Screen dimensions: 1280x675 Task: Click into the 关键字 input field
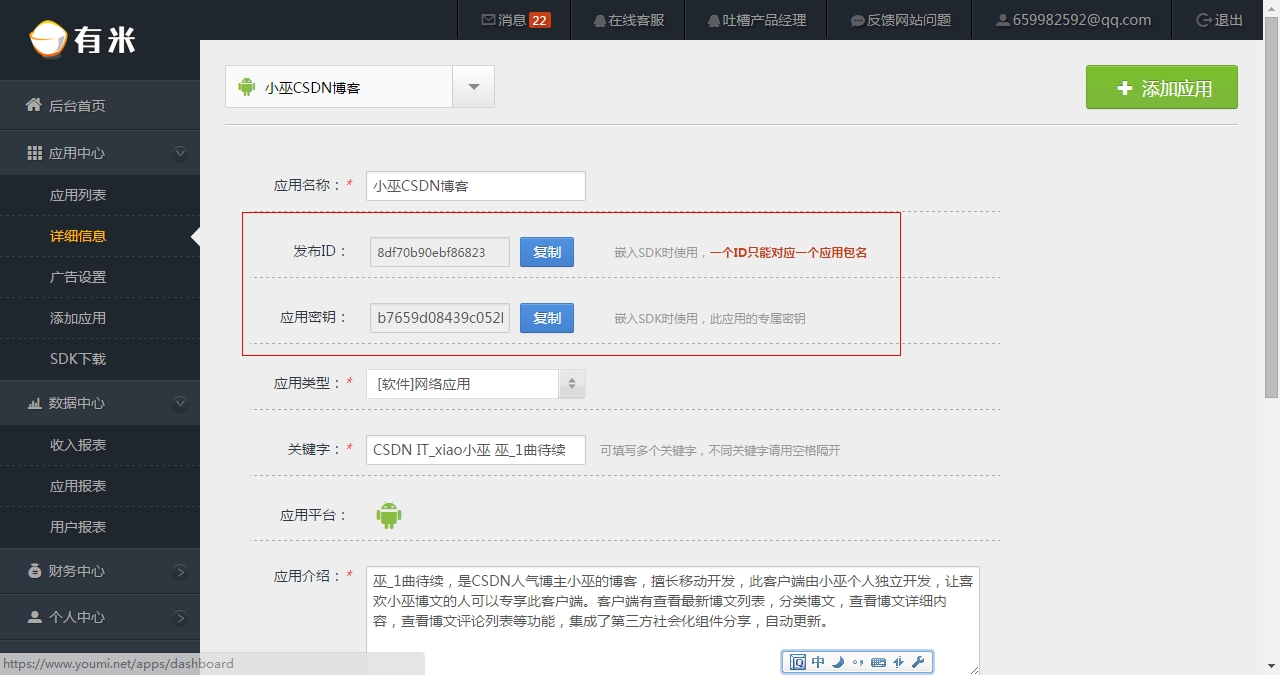pyautogui.click(x=475, y=450)
